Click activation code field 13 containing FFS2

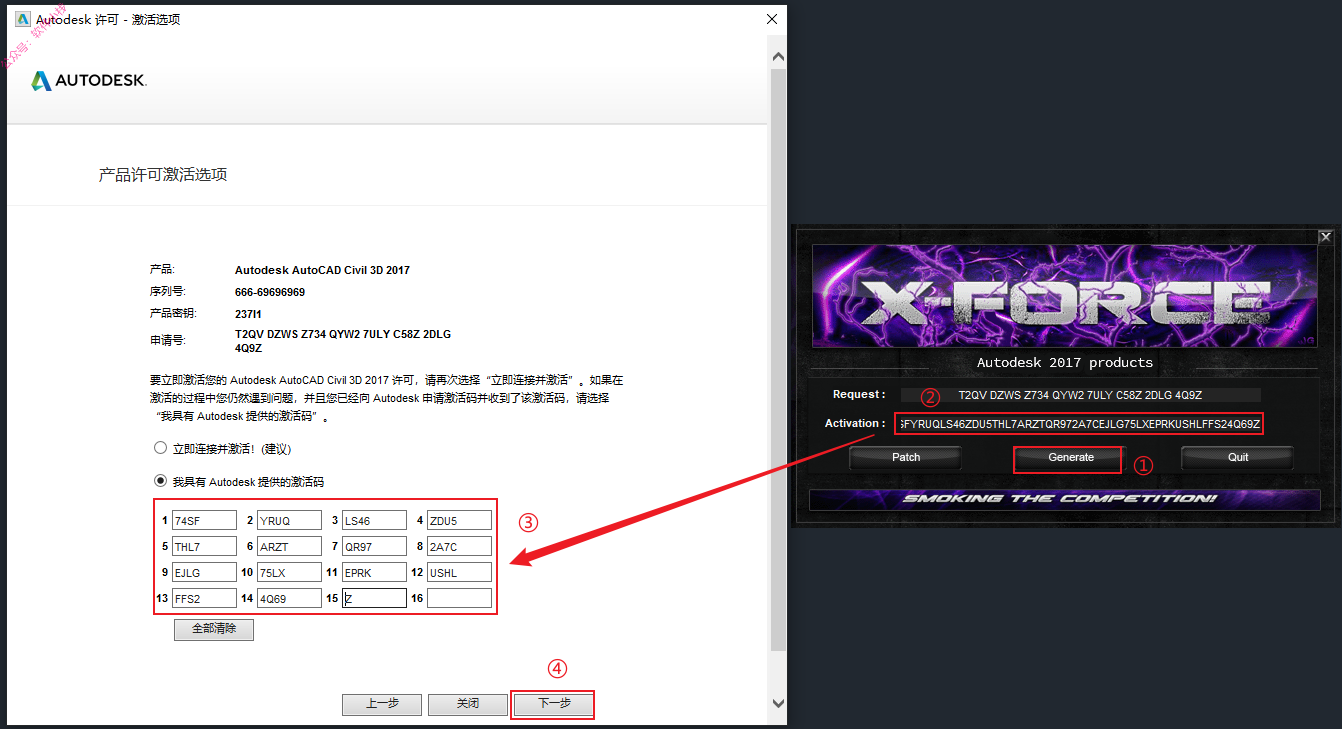[x=204, y=598]
